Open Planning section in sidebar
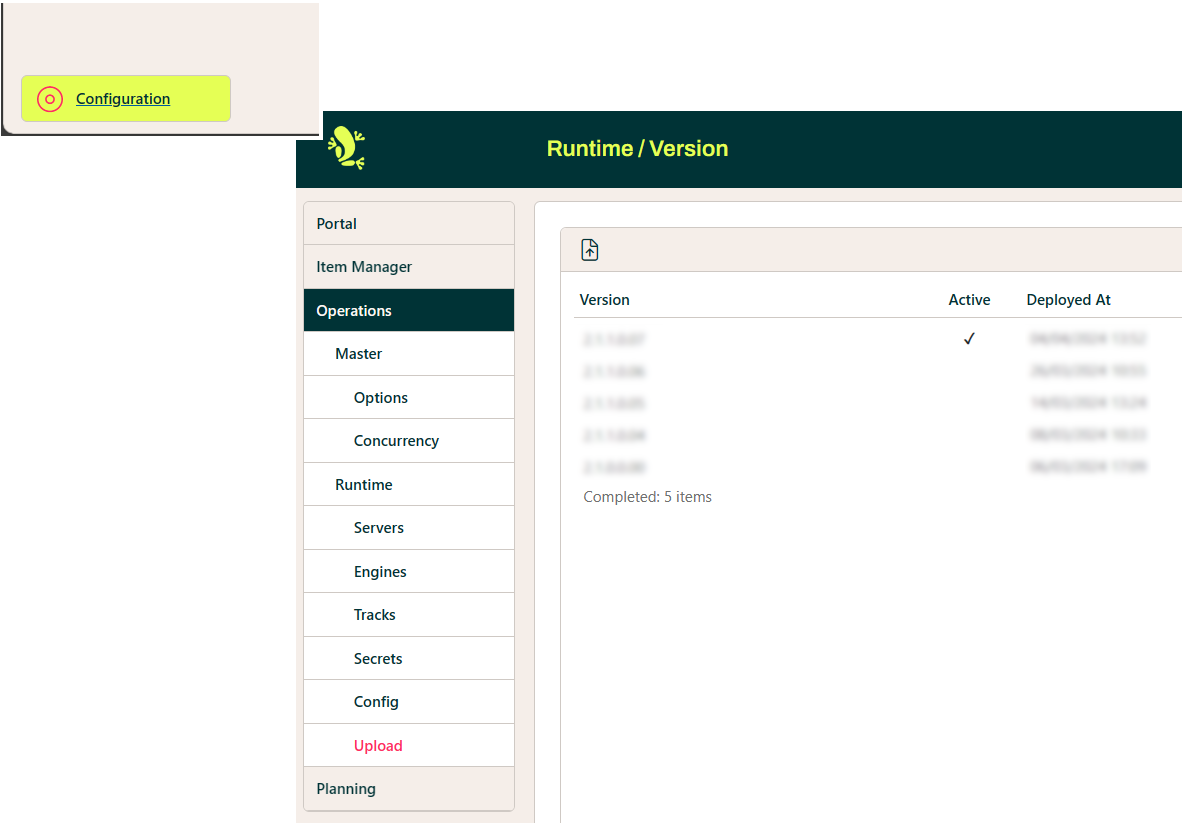The height and width of the screenshot is (823, 1182). click(346, 789)
